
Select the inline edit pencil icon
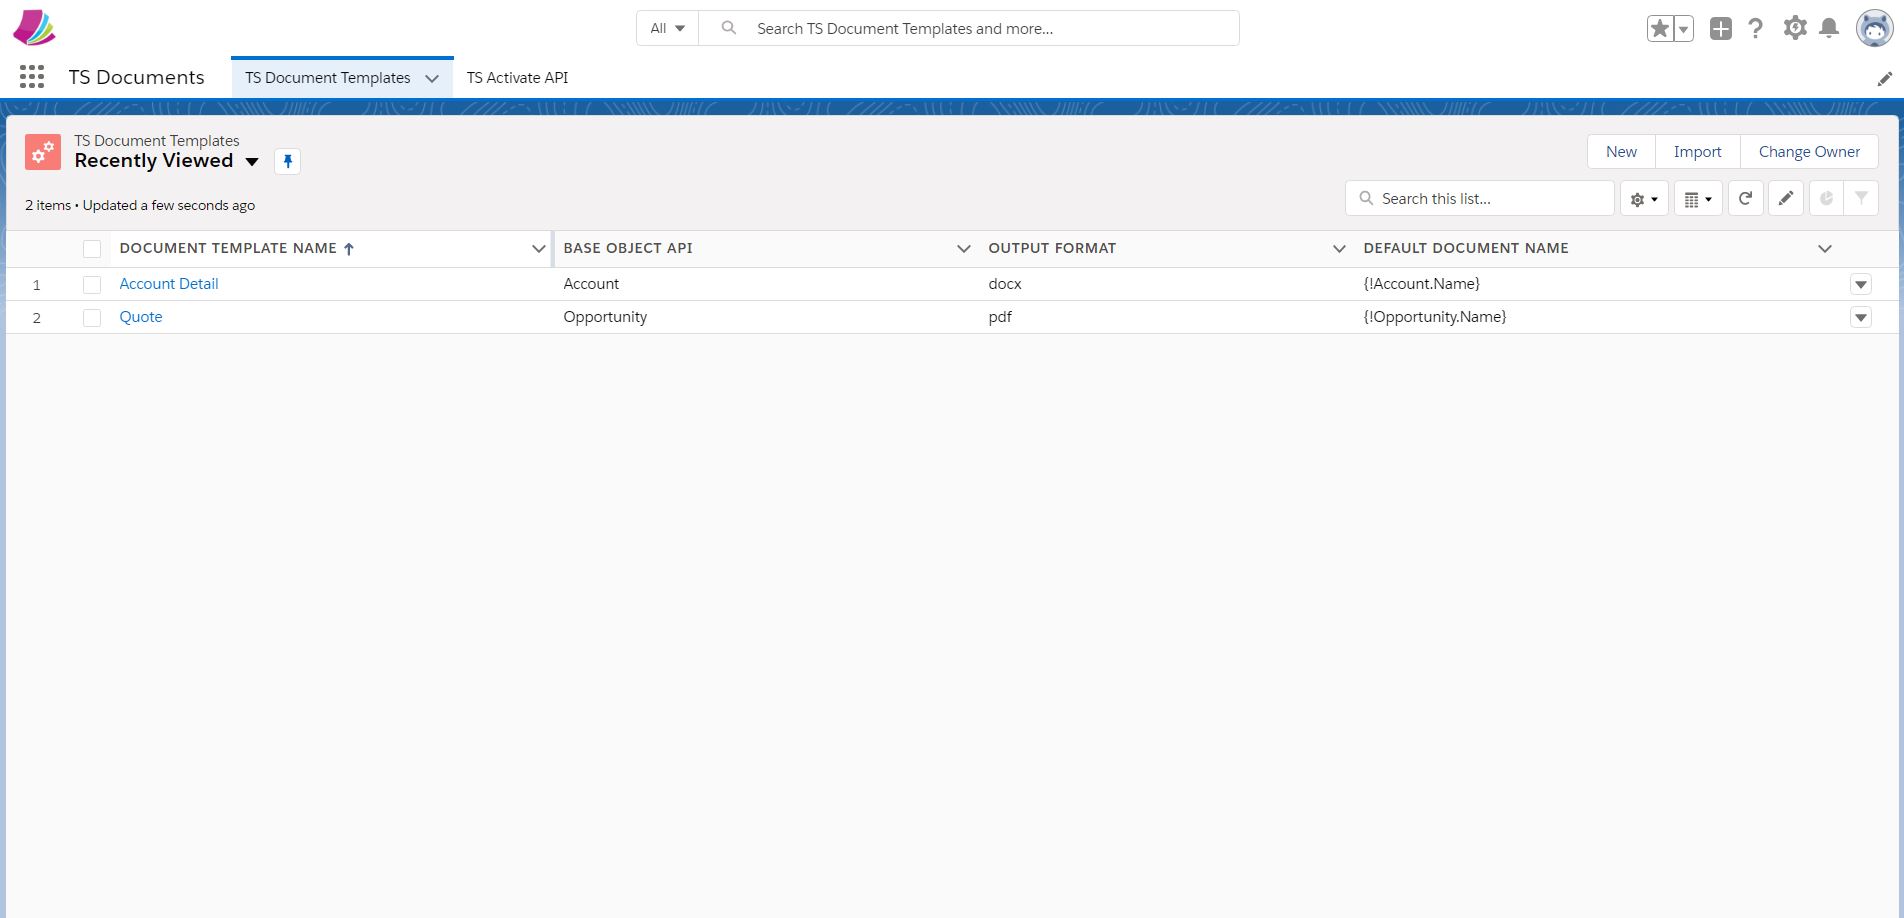coord(1785,198)
